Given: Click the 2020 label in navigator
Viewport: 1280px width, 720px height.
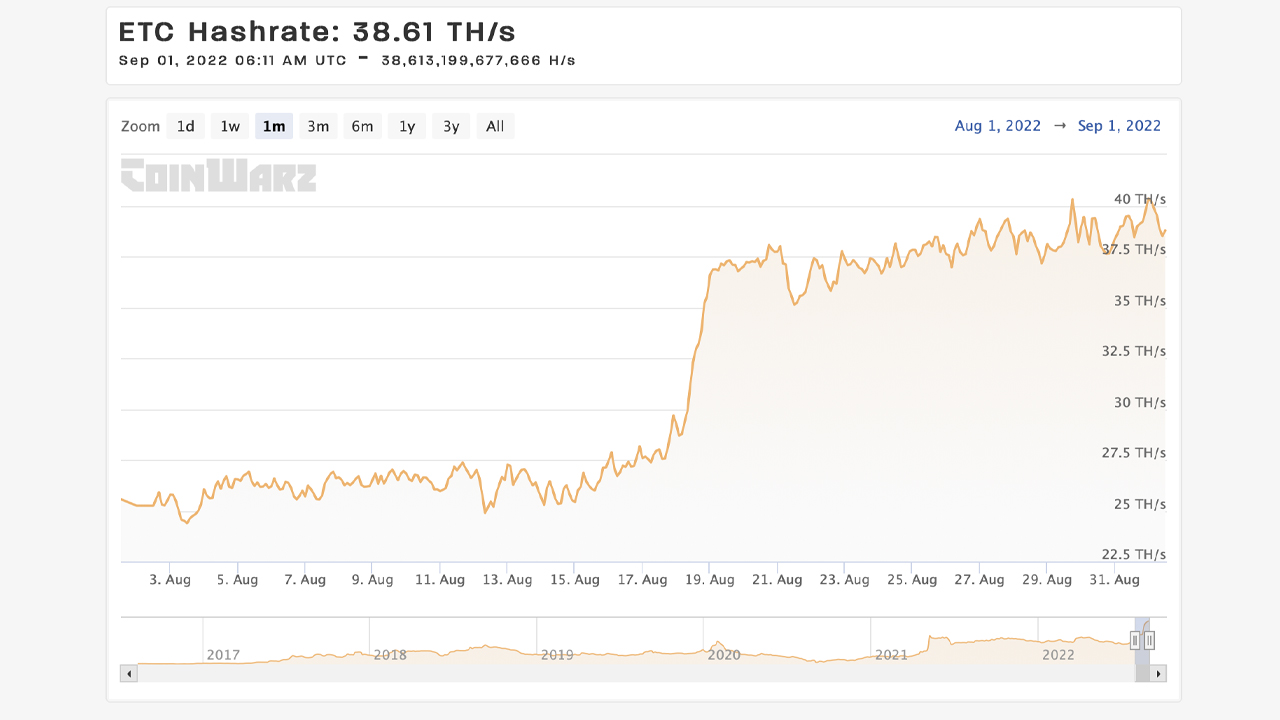Looking at the screenshot, I should (x=724, y=655).
